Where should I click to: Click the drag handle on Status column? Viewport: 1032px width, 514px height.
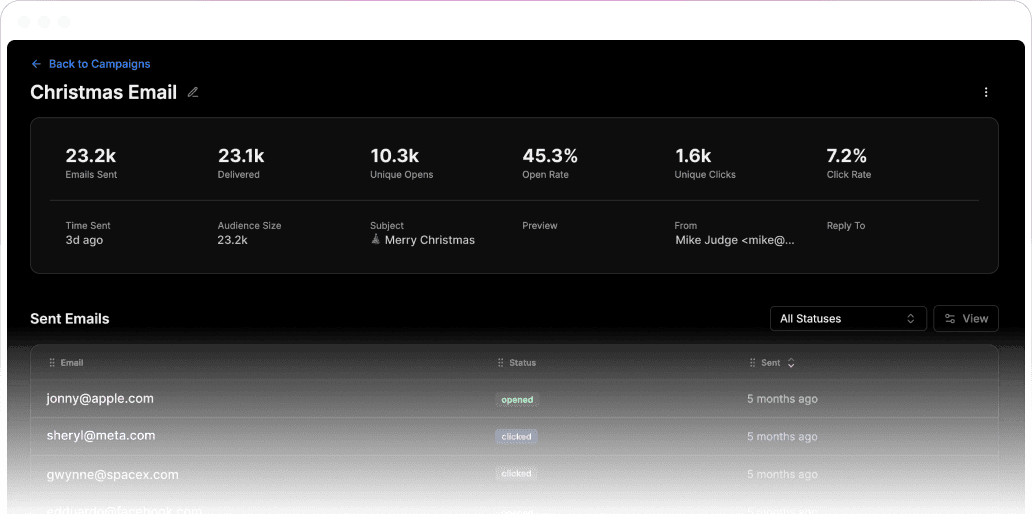coord(501,363)
